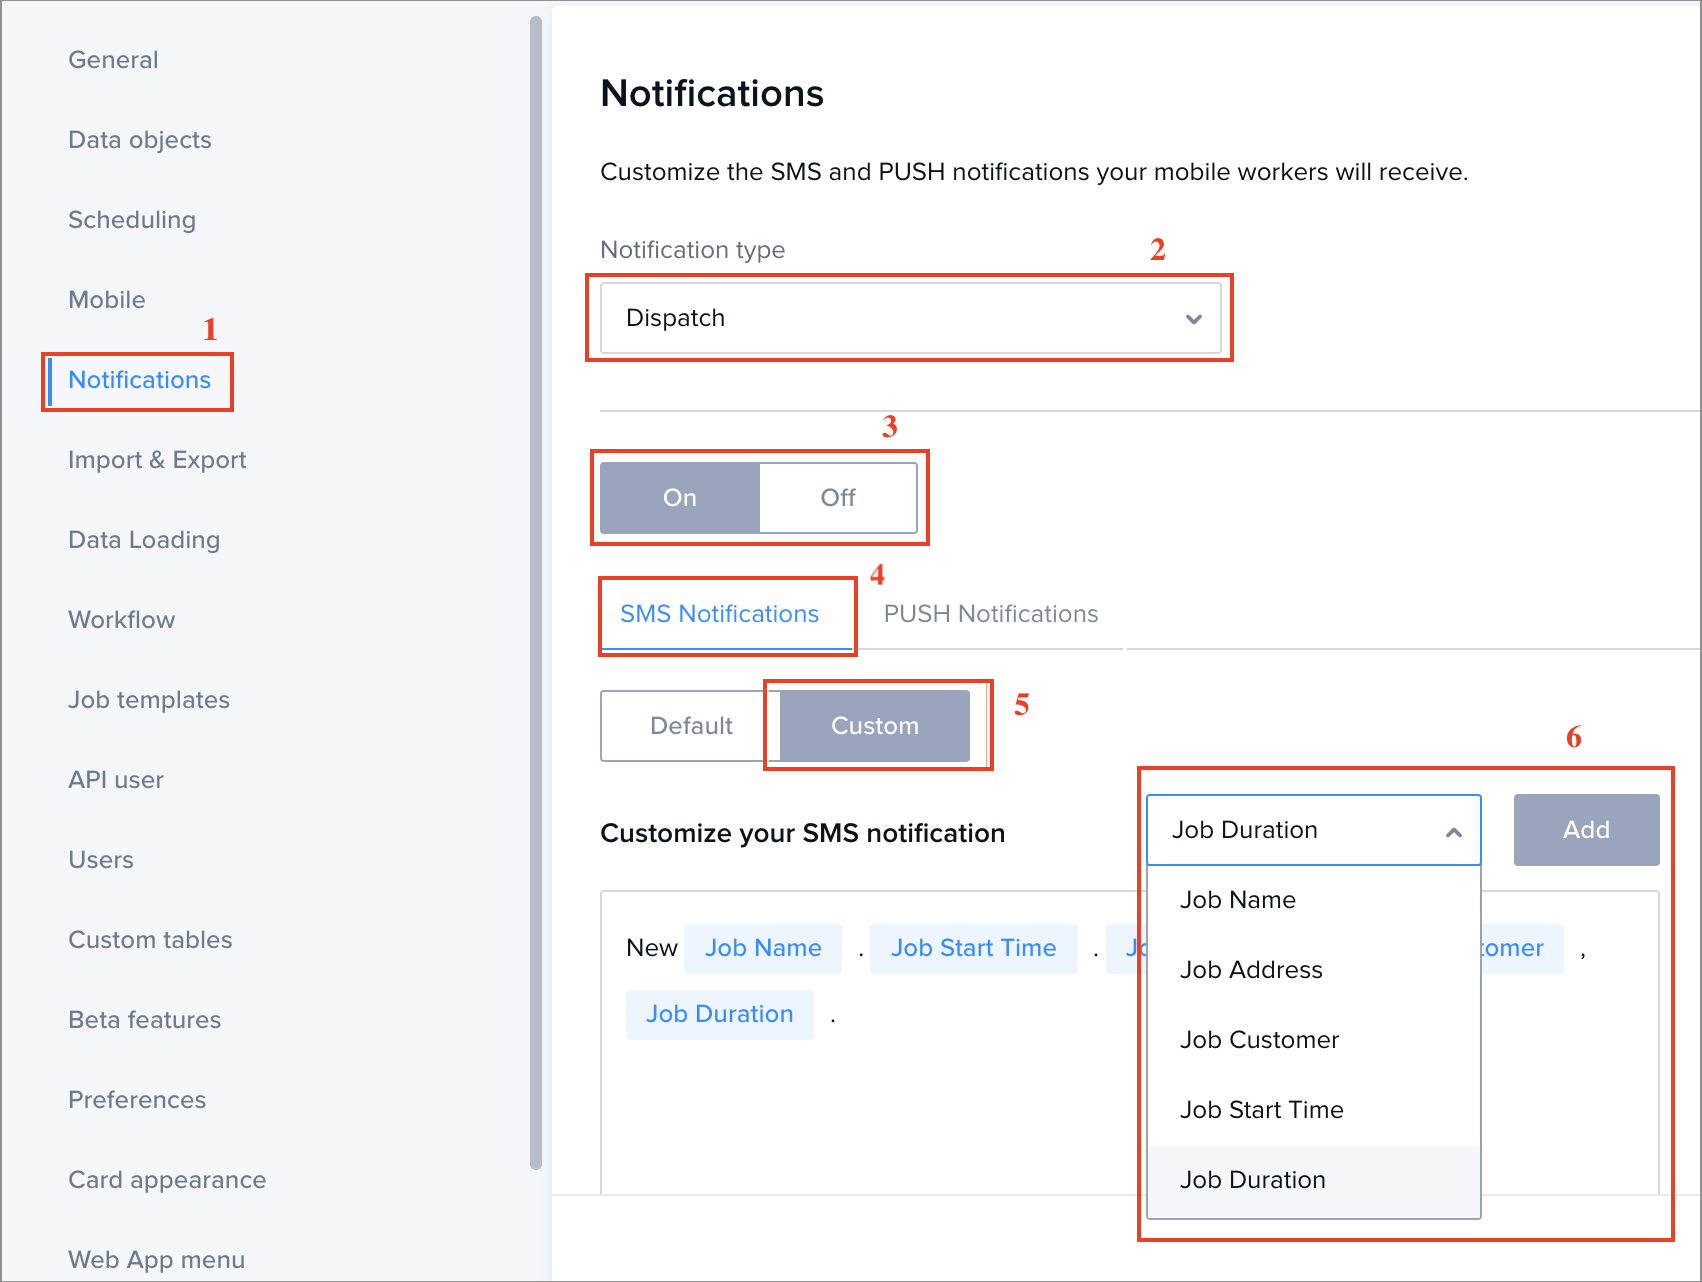Screen dimensions: 1702x1282
Task: Switch to the Default SMS template
Action: (692, 726)
